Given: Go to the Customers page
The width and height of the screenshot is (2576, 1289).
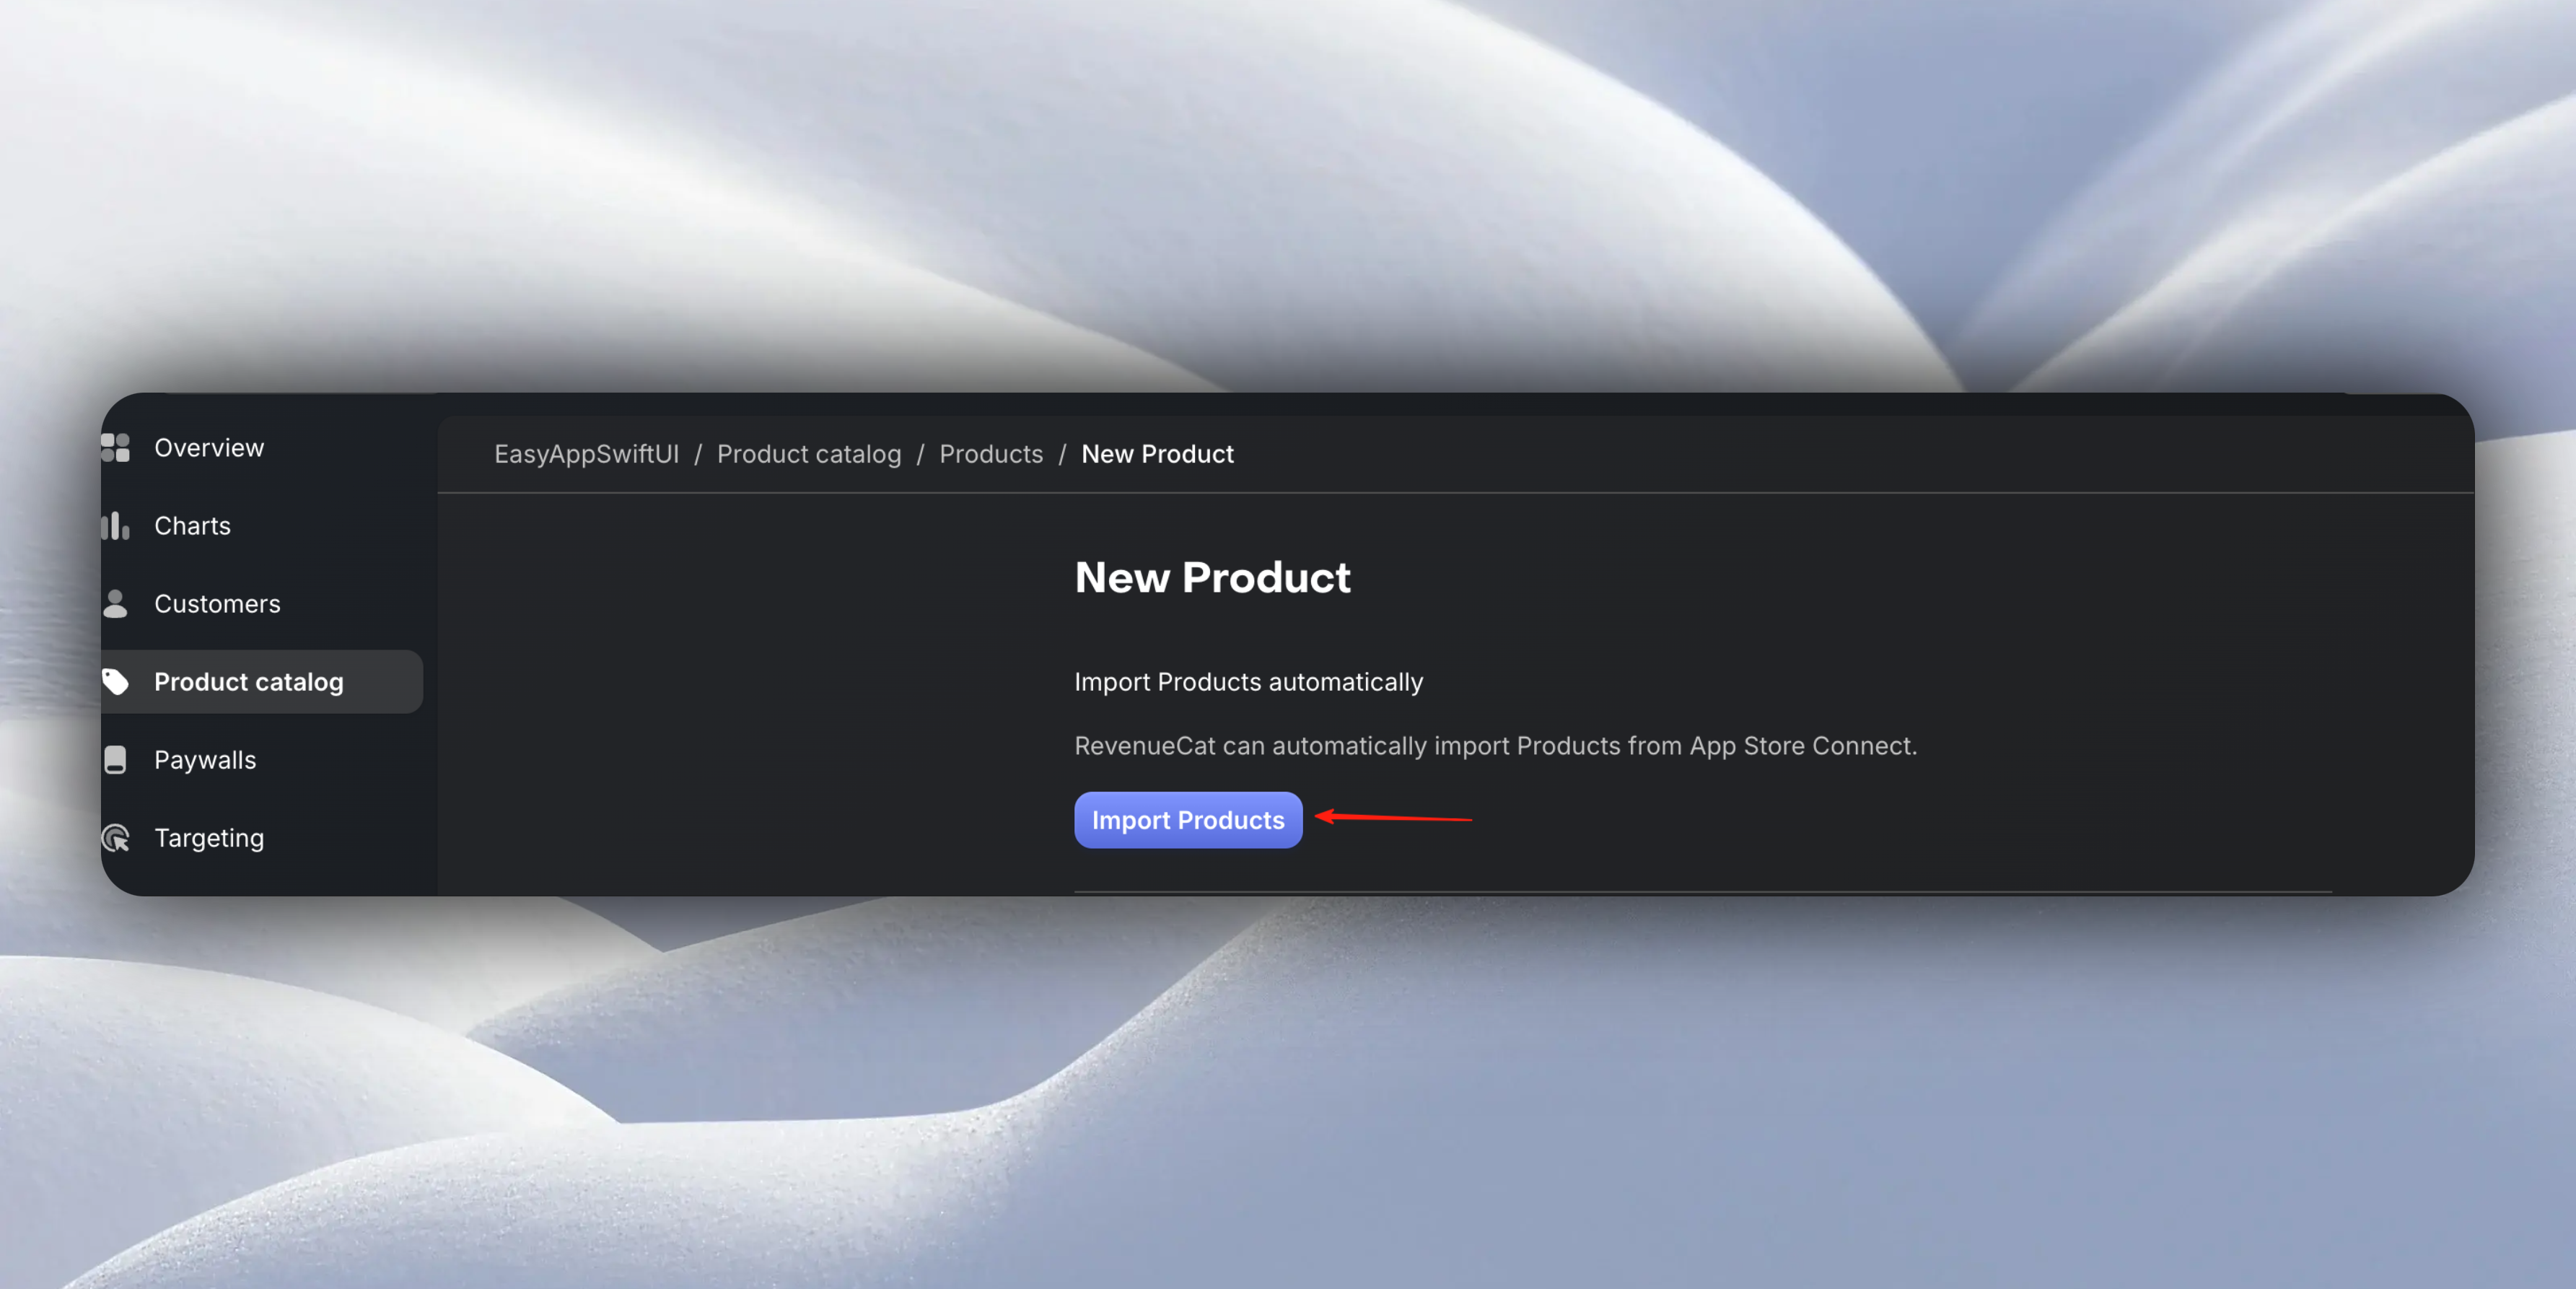Looking at the screenshot, I should point(217,603).
